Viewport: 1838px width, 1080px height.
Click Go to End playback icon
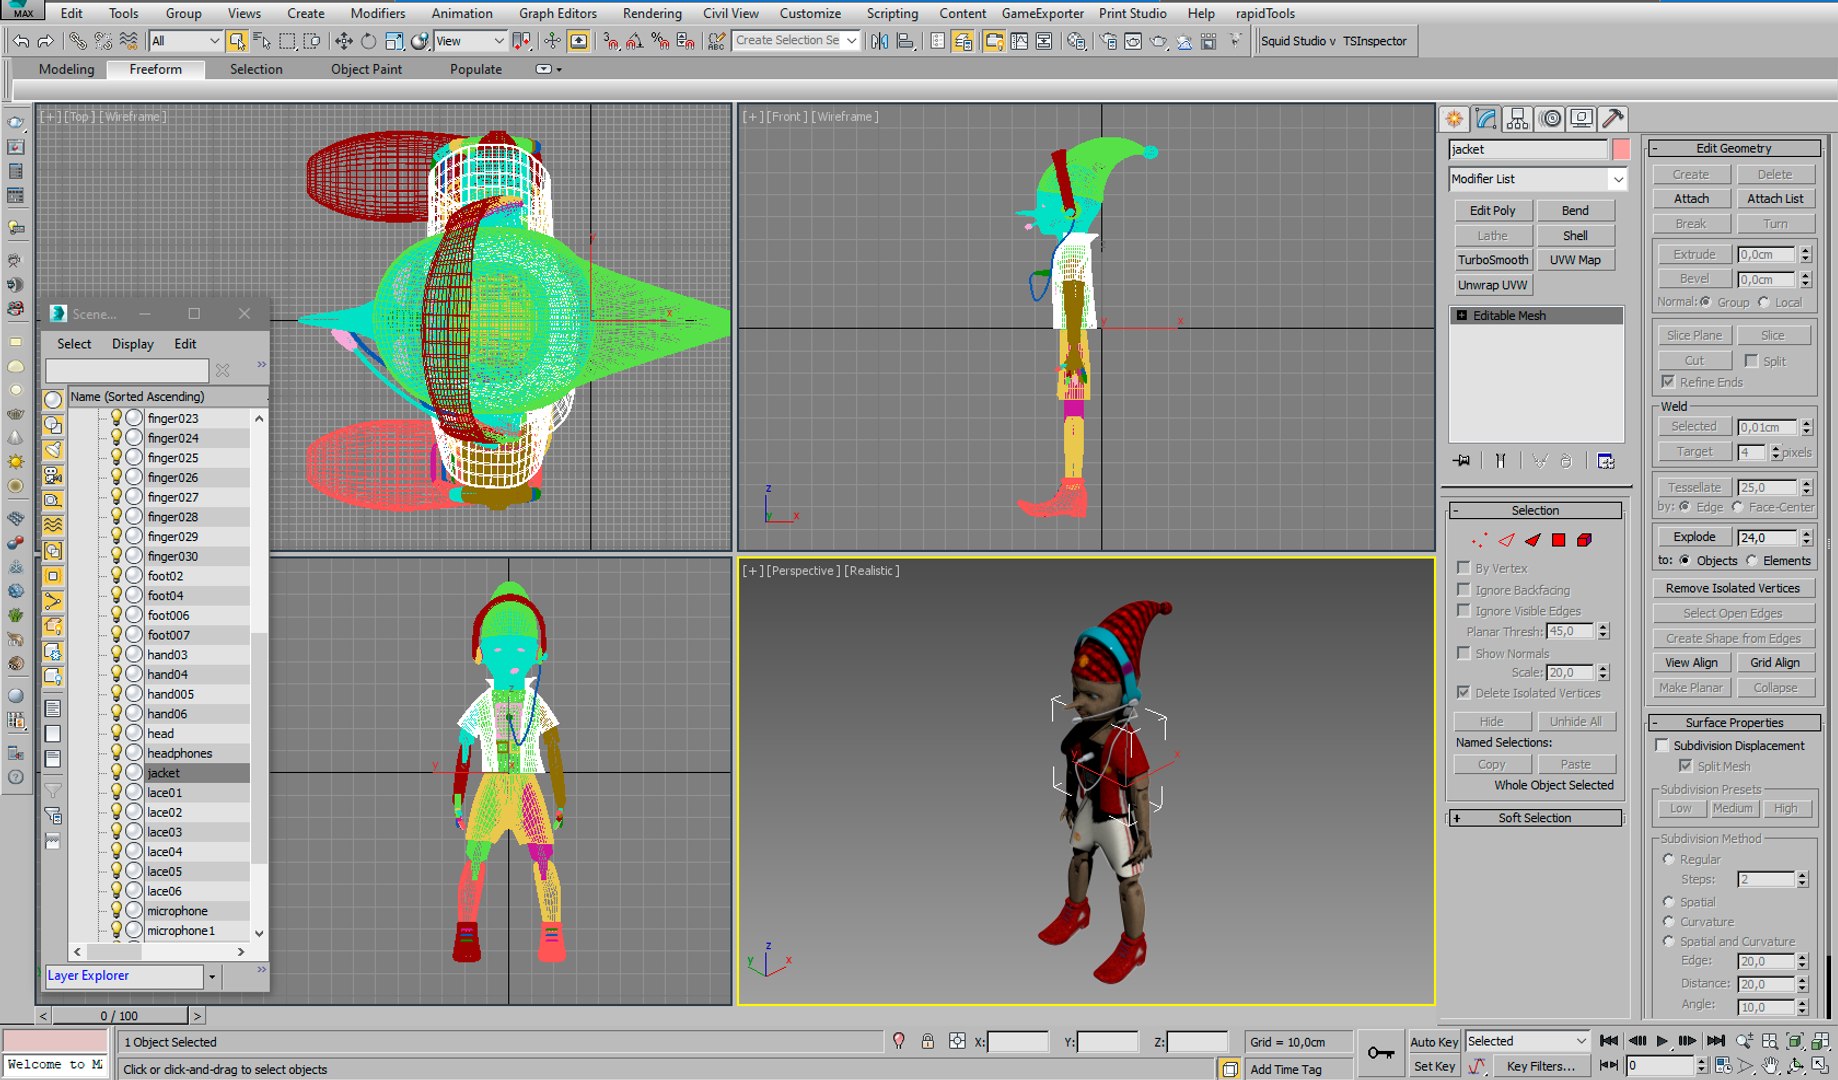tap(1715, 1041)
